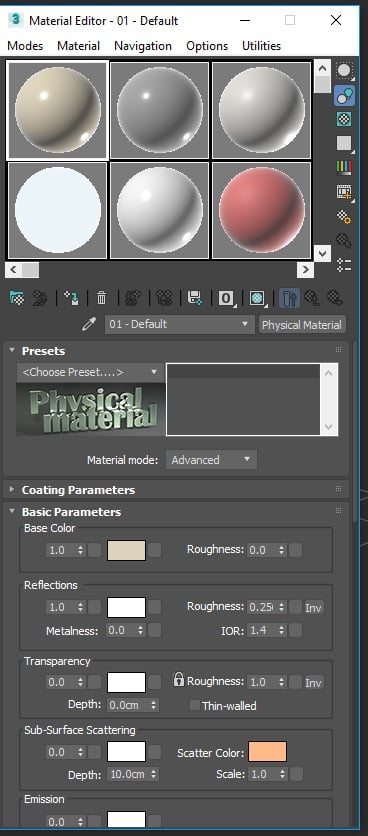
Task: Click Select by Material icon
Action: tap(345, 240)
